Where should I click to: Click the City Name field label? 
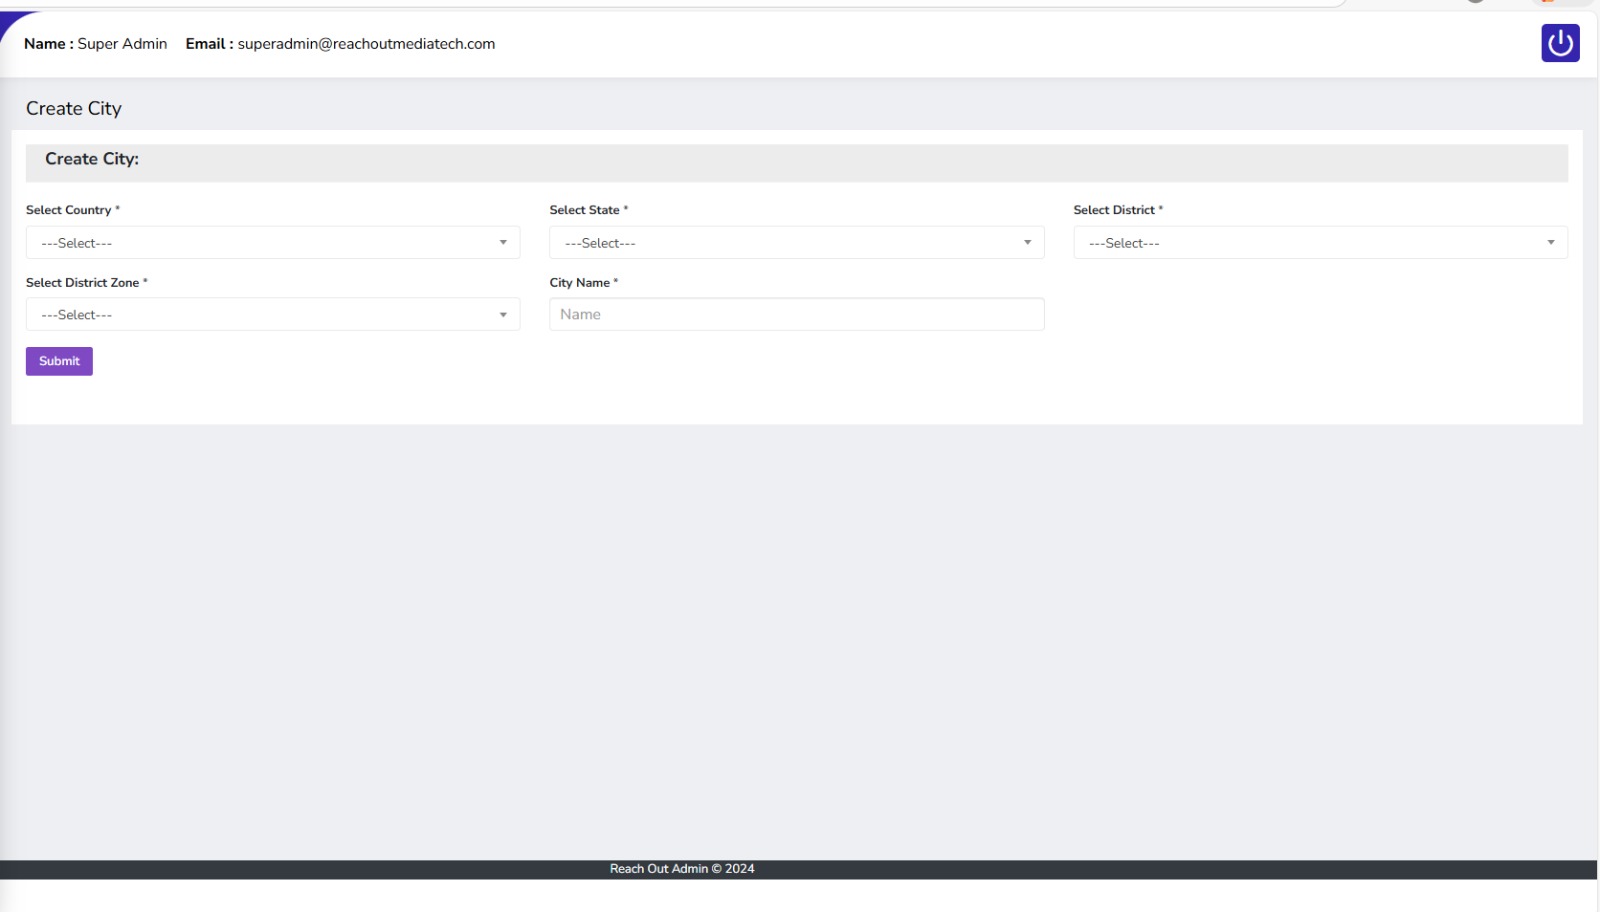(579, 283)
